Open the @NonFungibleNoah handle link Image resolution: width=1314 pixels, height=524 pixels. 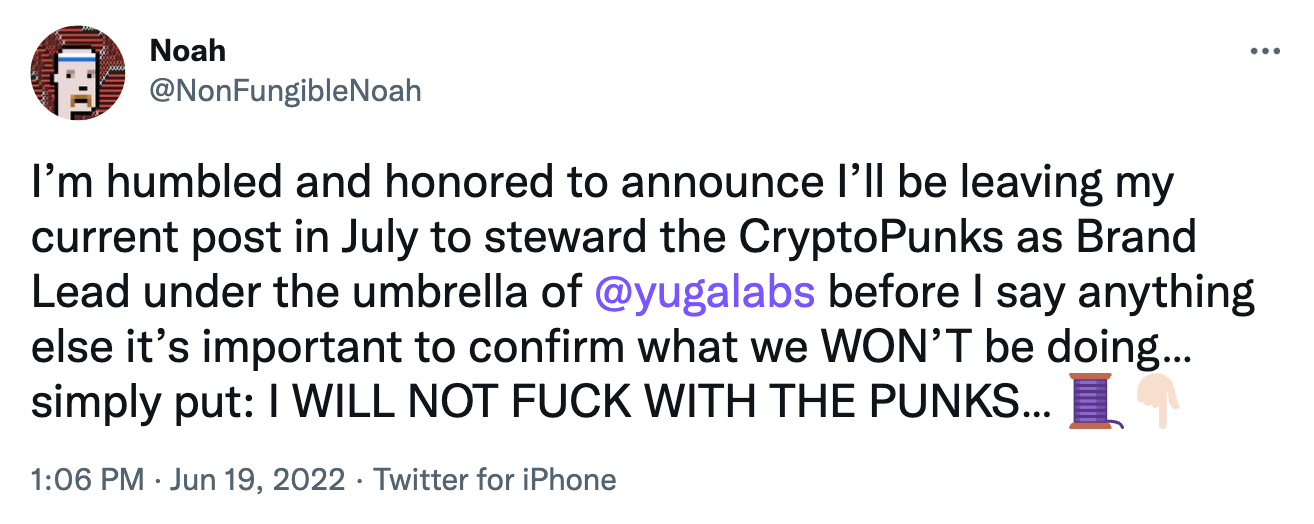[285, 91]
